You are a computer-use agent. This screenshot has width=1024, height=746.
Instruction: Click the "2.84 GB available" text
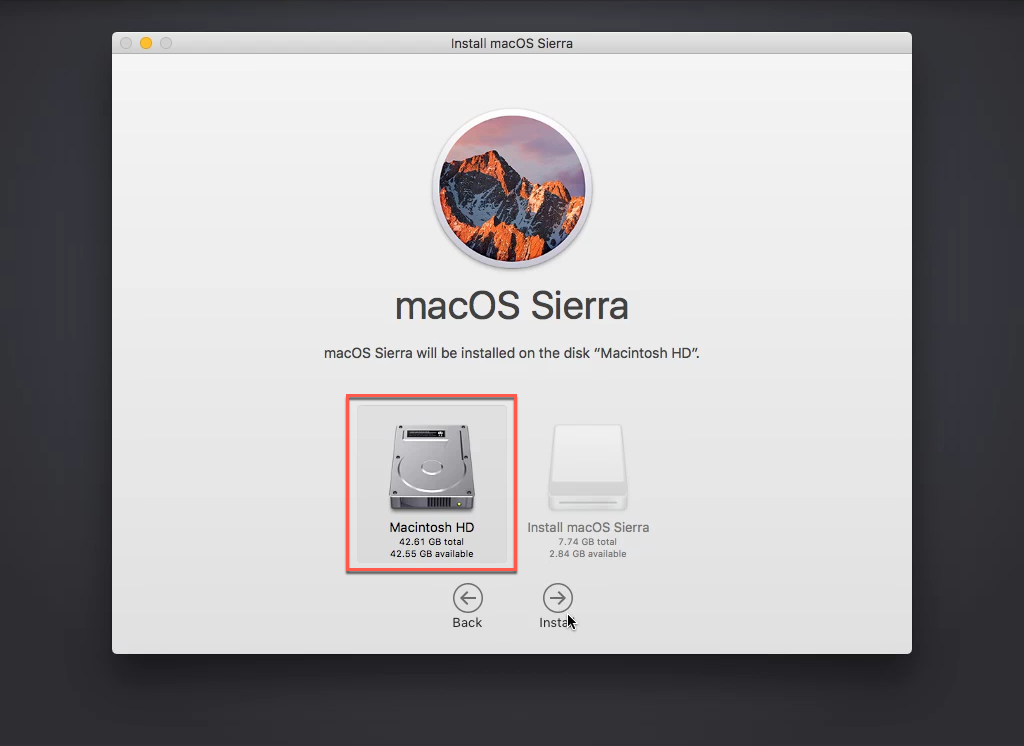coord(588,553)
